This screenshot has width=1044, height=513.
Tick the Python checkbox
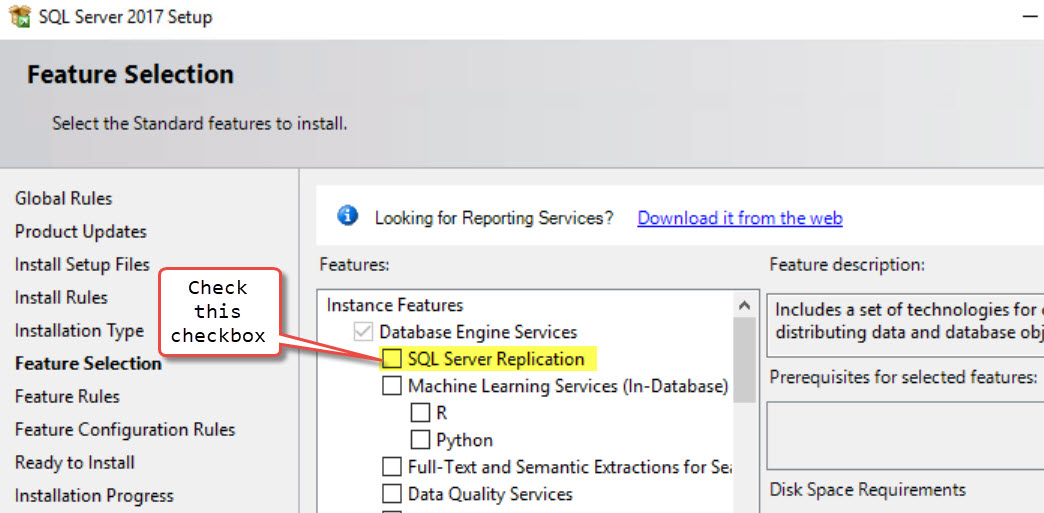point(420,440)
